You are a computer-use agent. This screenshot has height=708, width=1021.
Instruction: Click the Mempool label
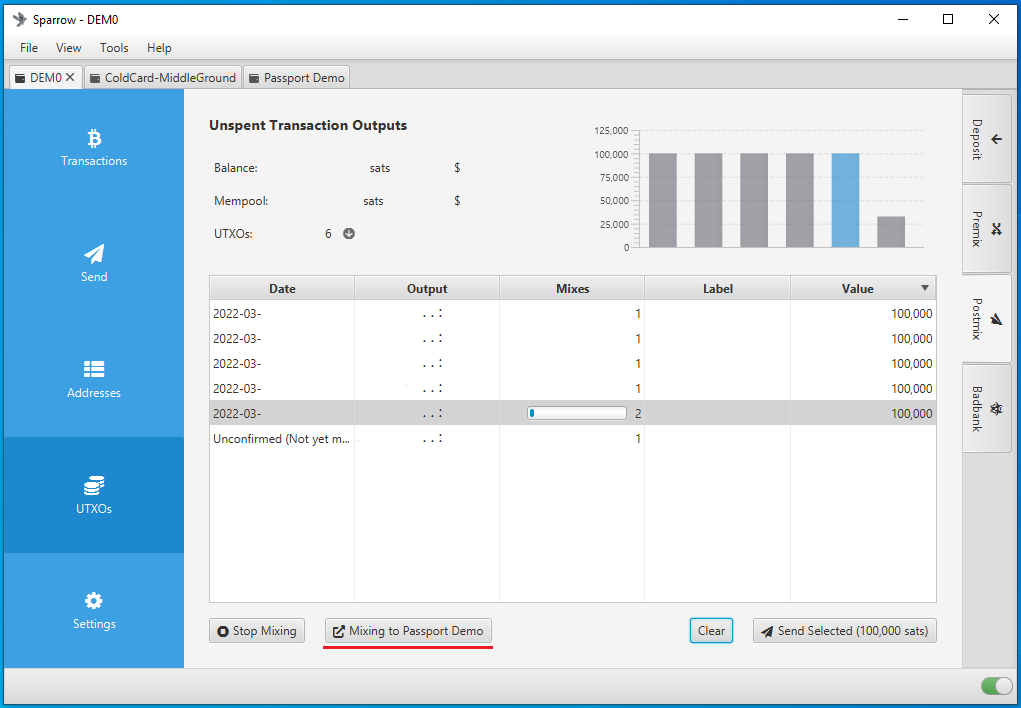[x=241, y=201]
